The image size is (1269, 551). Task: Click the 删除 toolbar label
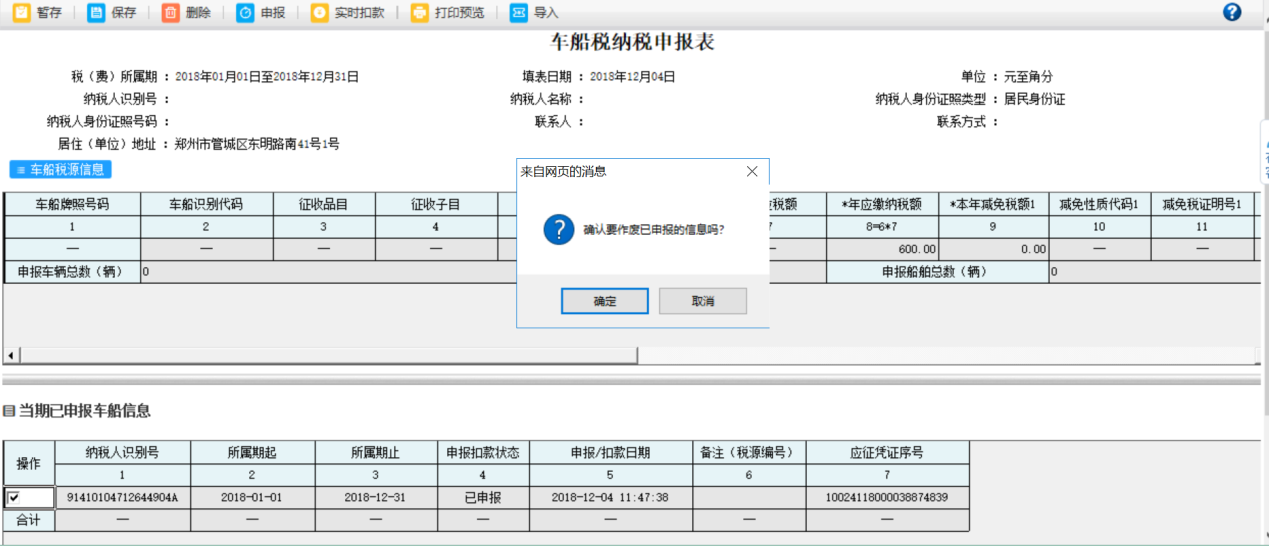click(198, 13)
